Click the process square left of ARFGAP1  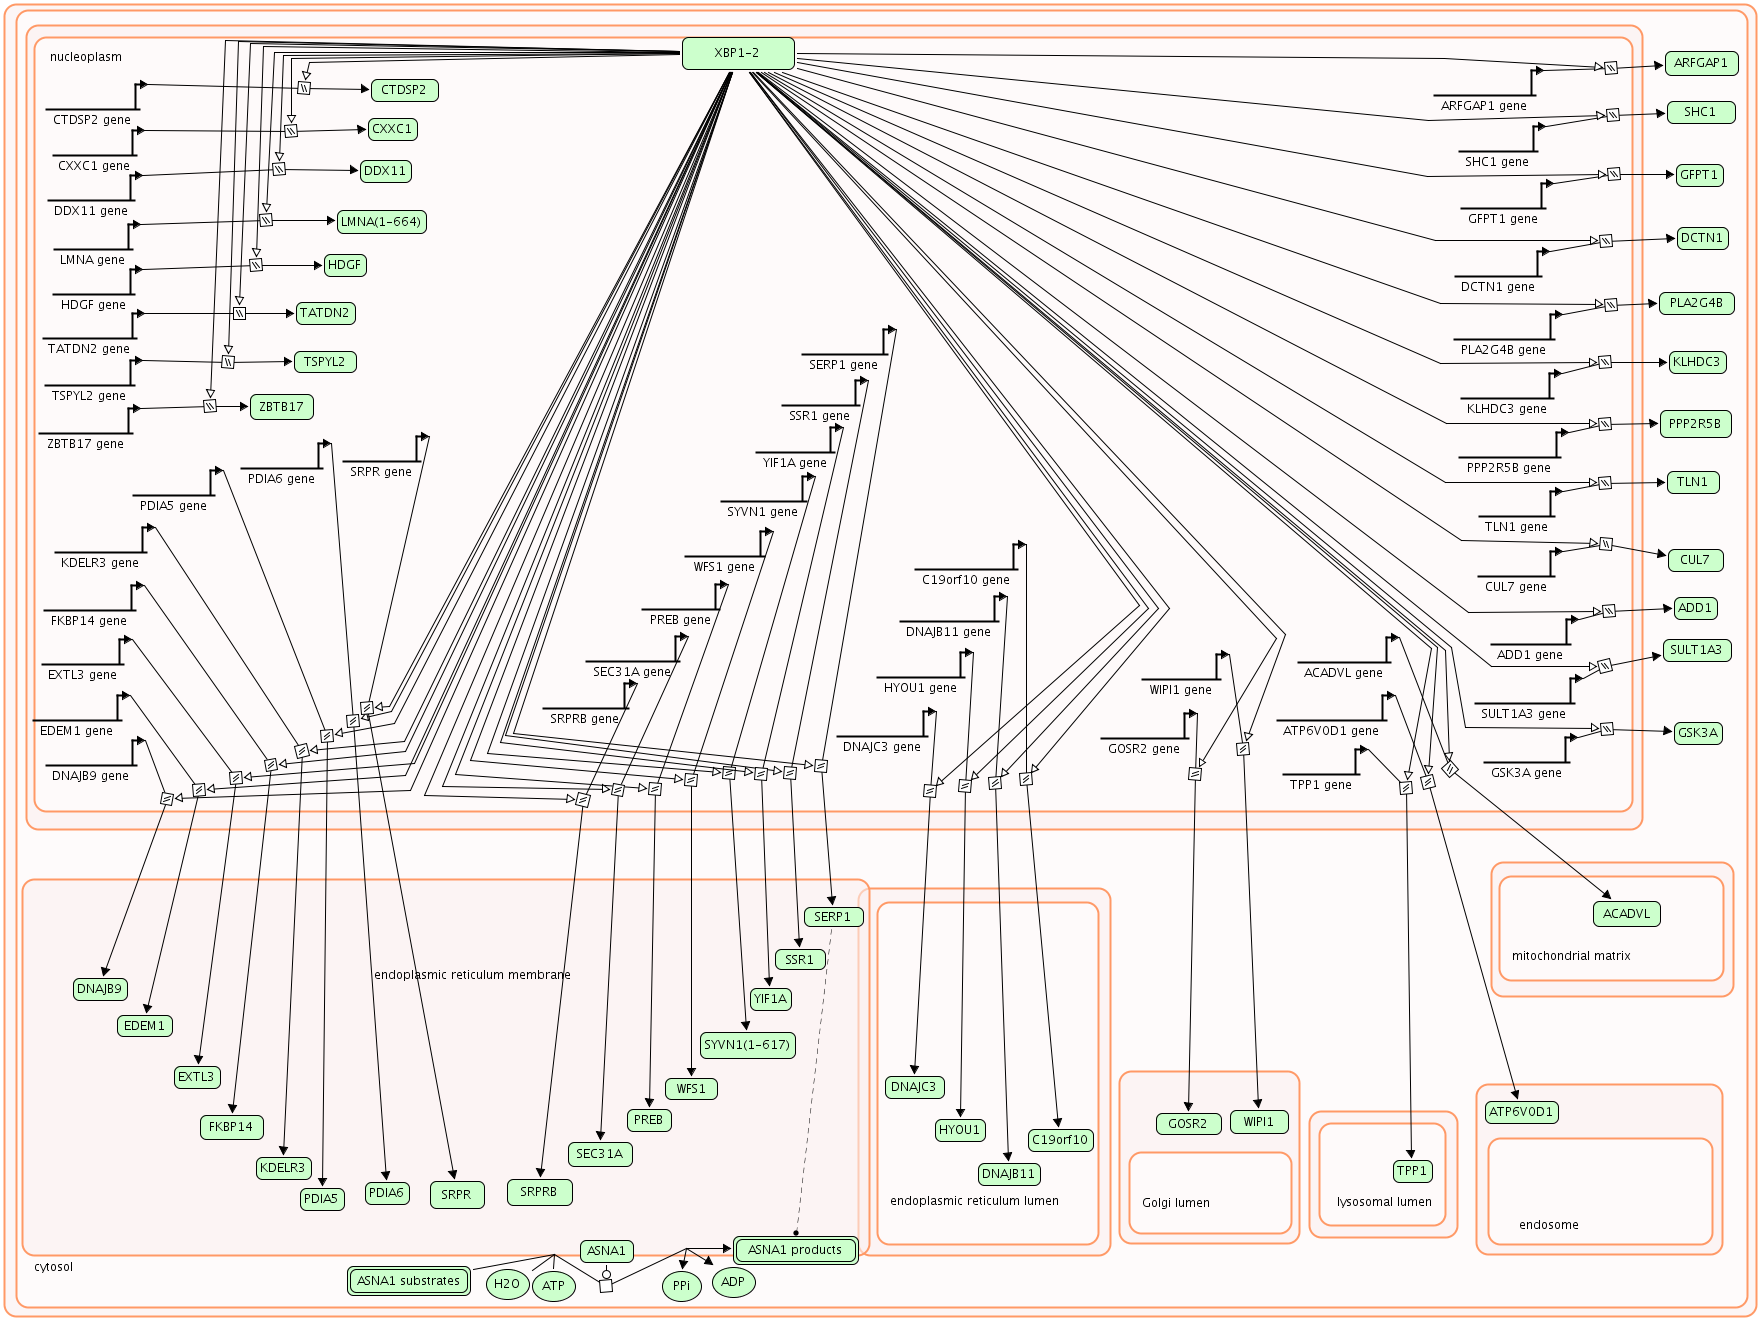click(1611, 68)
